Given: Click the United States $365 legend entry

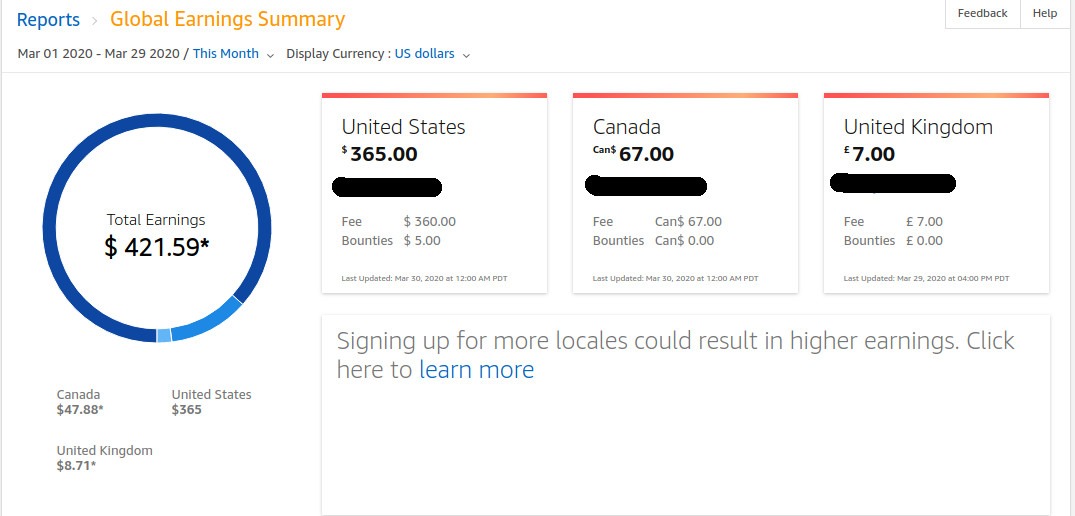Looking at the screenshot, I should tap(211, 402).
